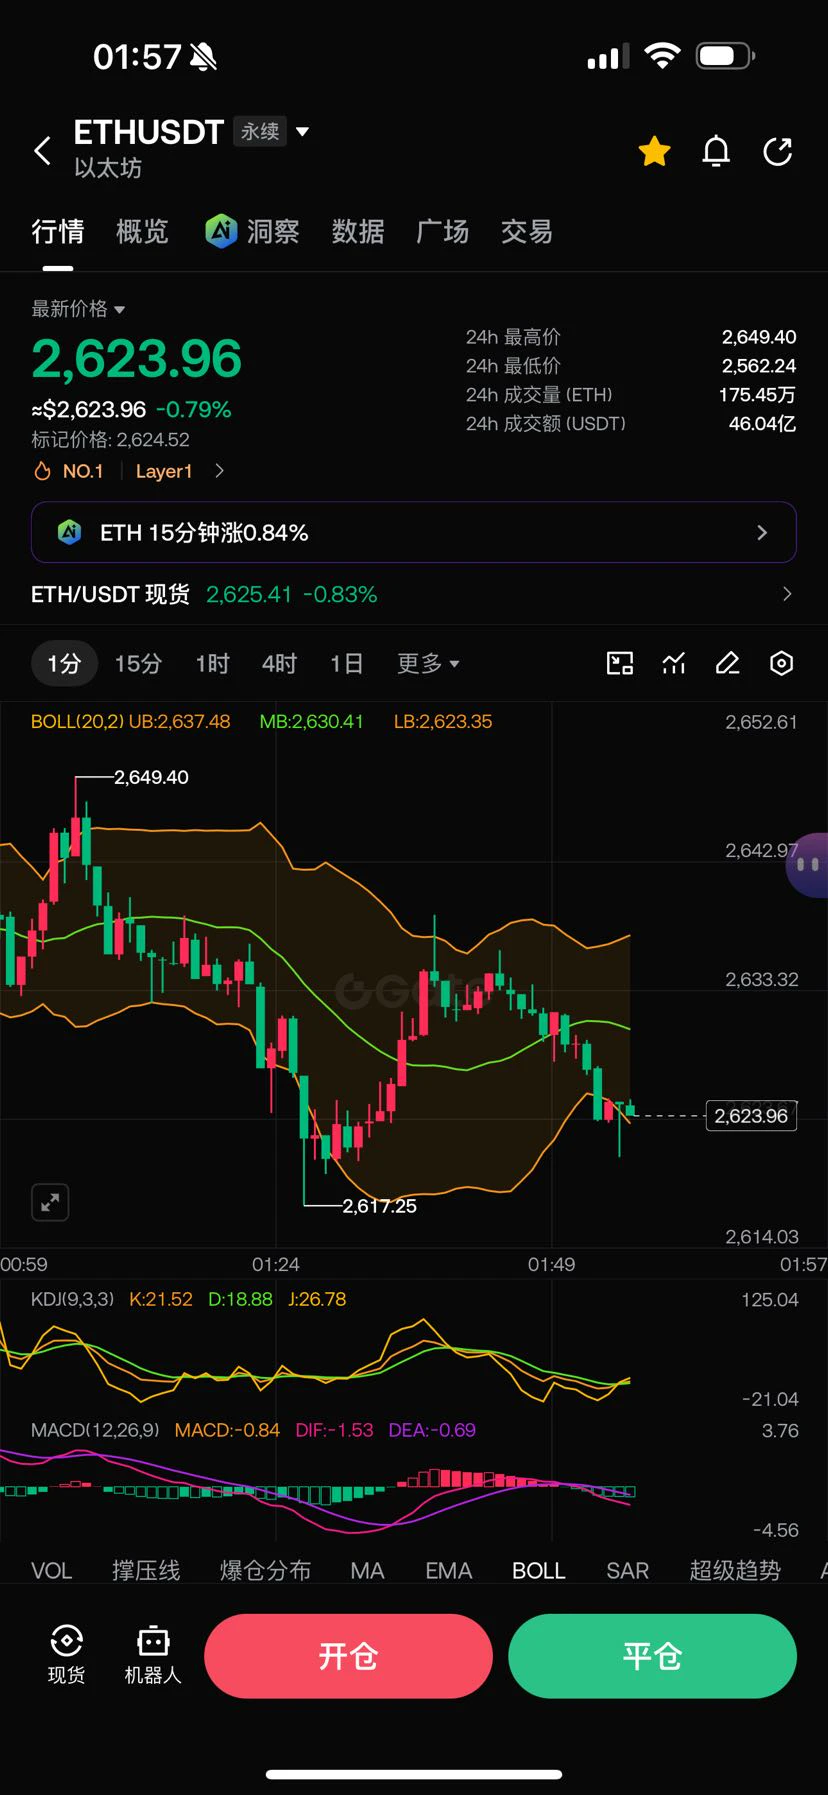Open the ETHUSDT pair selector dropdown arrow
The image size is (828, 1795).
click(303, 131)
